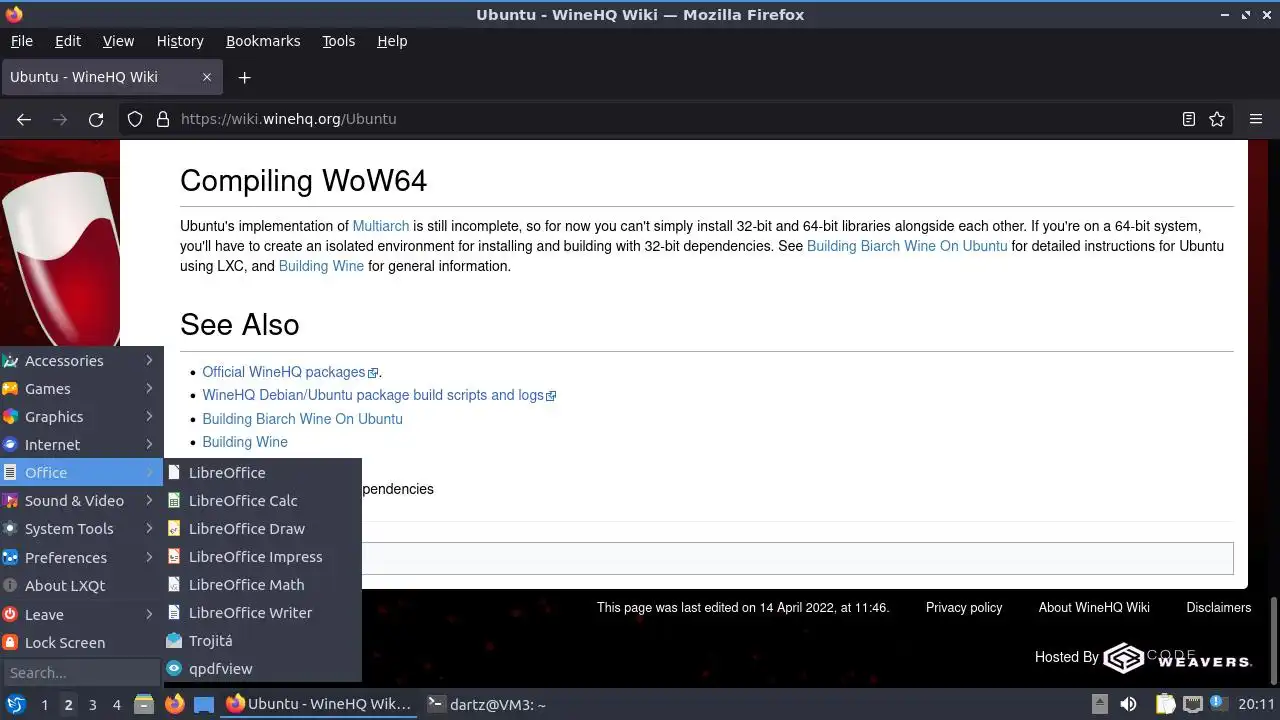Open the clipboard manager tray icon
This screenshot has height=720, width=1280.
click(1164, 704)
